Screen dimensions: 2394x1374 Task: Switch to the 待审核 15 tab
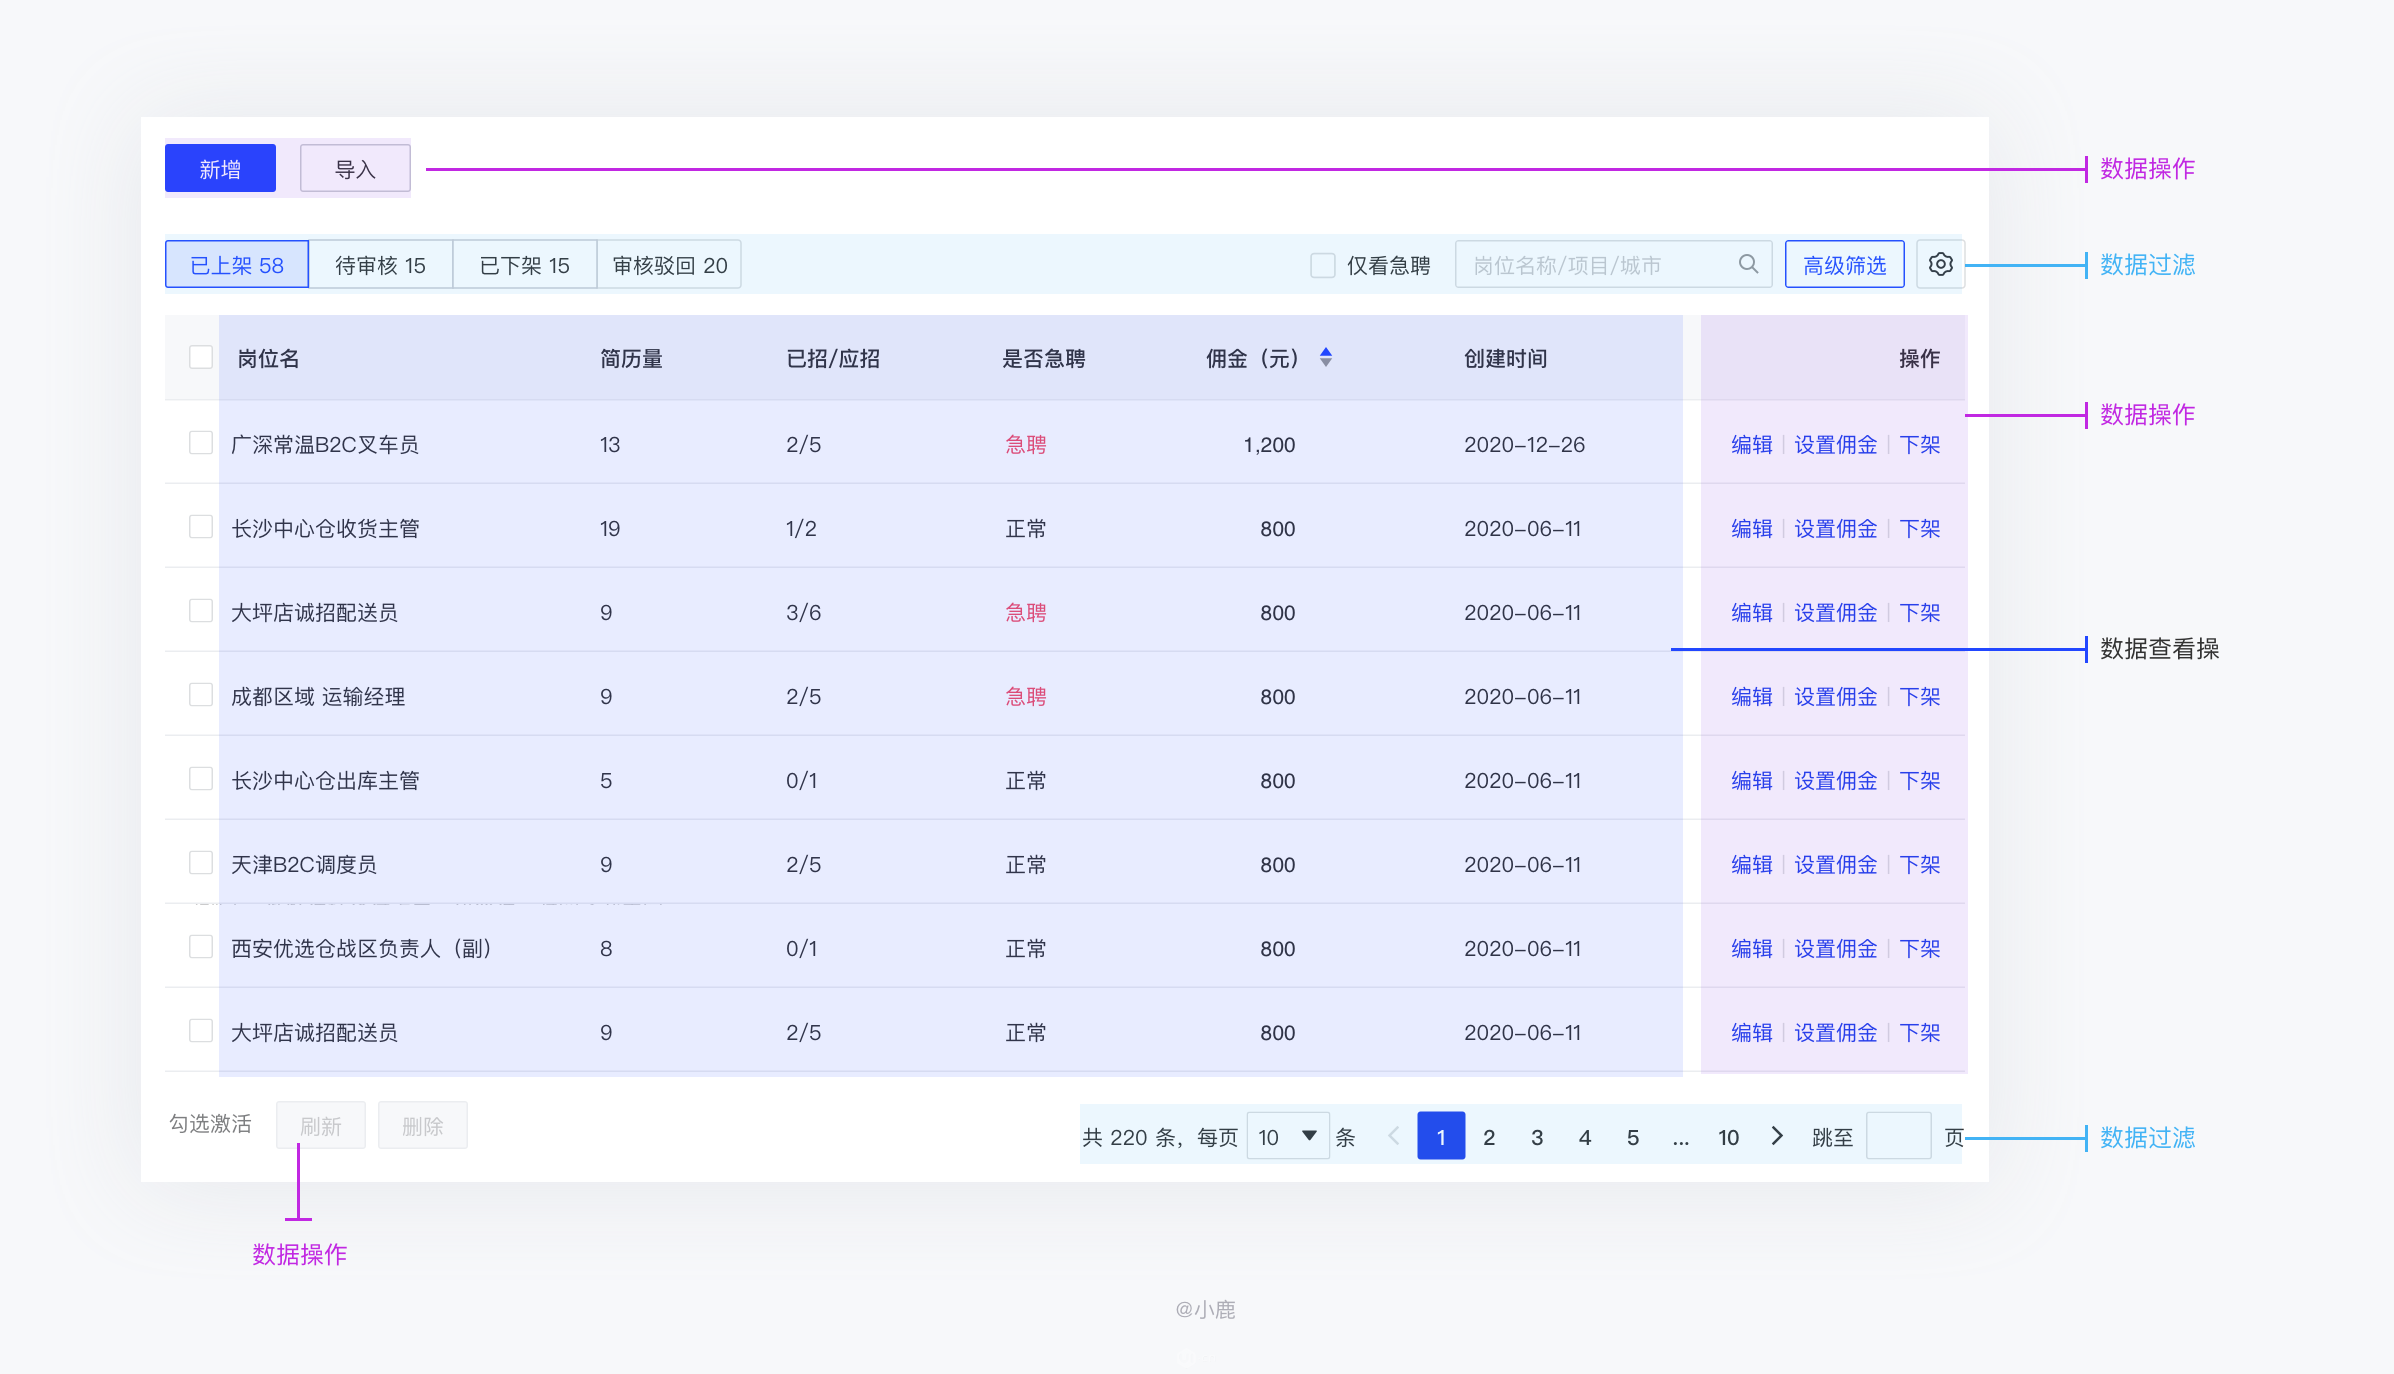point(380,265)
